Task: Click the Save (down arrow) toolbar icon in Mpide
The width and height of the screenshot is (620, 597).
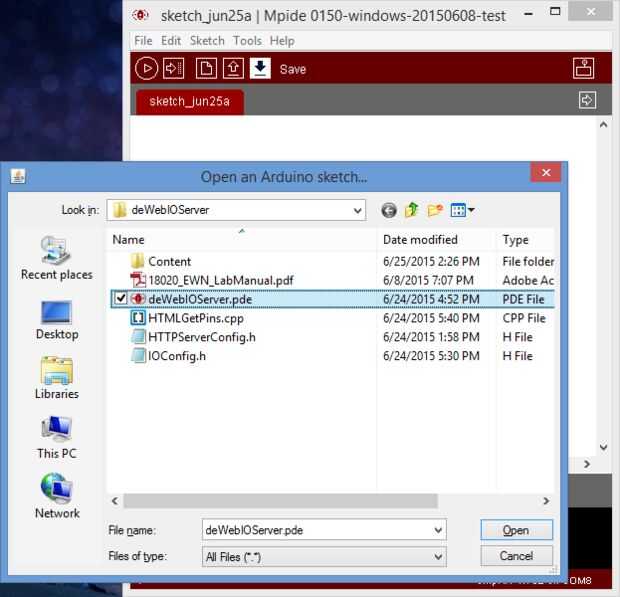Action: (x=260, y=68)
